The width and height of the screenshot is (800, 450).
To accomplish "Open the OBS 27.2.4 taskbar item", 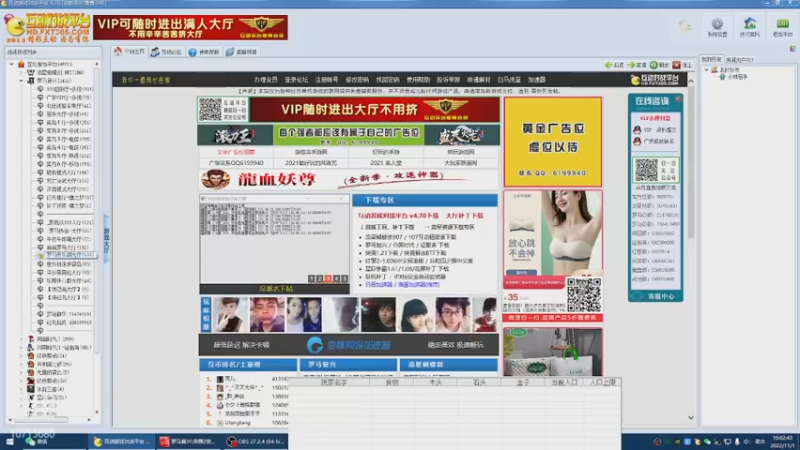I will pos(256,441).
